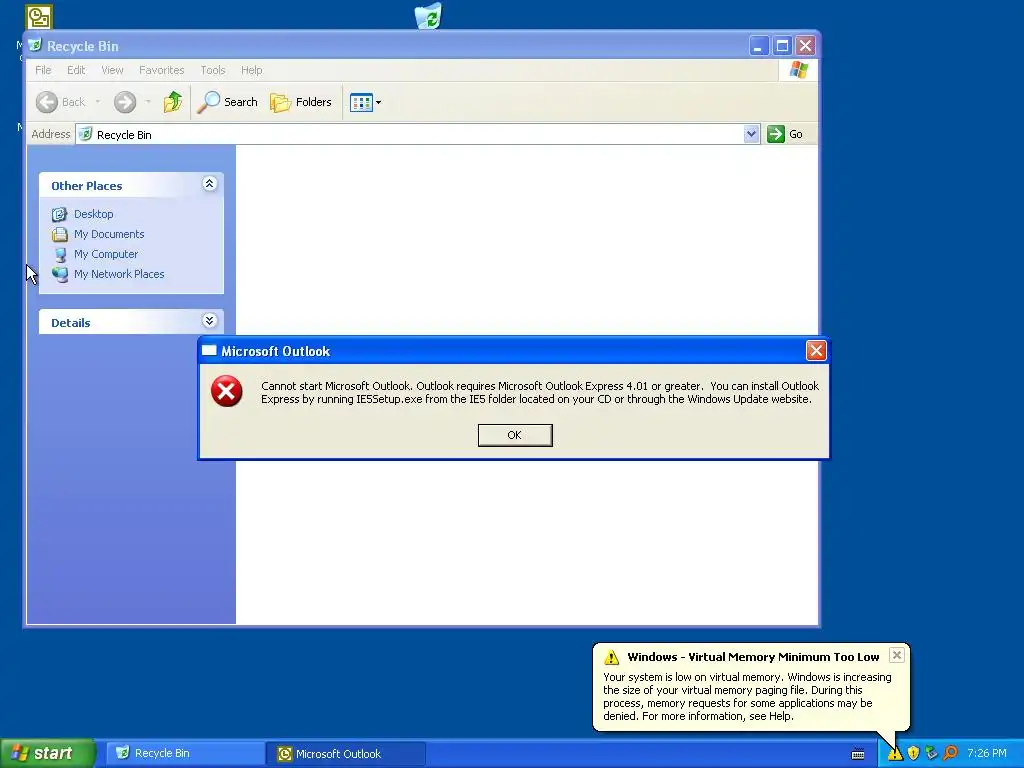
Task: Expand the Details panel
Action: coord(209,321)
